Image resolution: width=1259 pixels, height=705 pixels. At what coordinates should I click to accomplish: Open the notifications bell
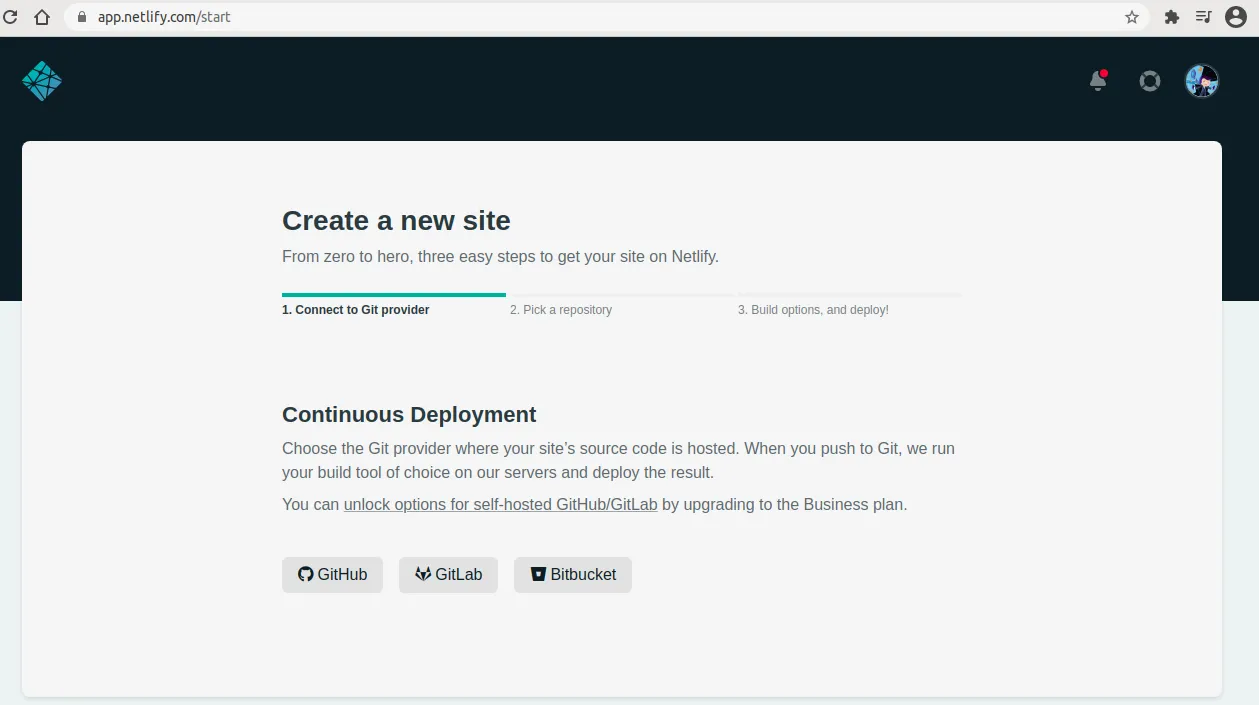[1098, 81]
